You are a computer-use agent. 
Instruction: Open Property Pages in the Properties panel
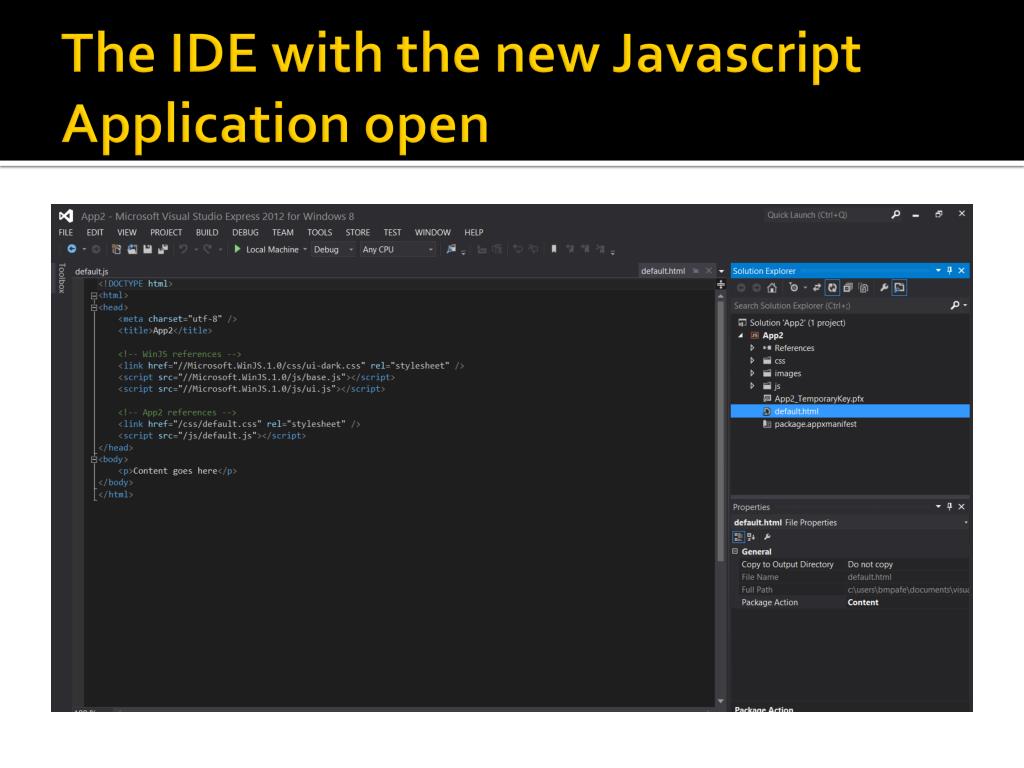pyautogui.click(x=767, y=537)
